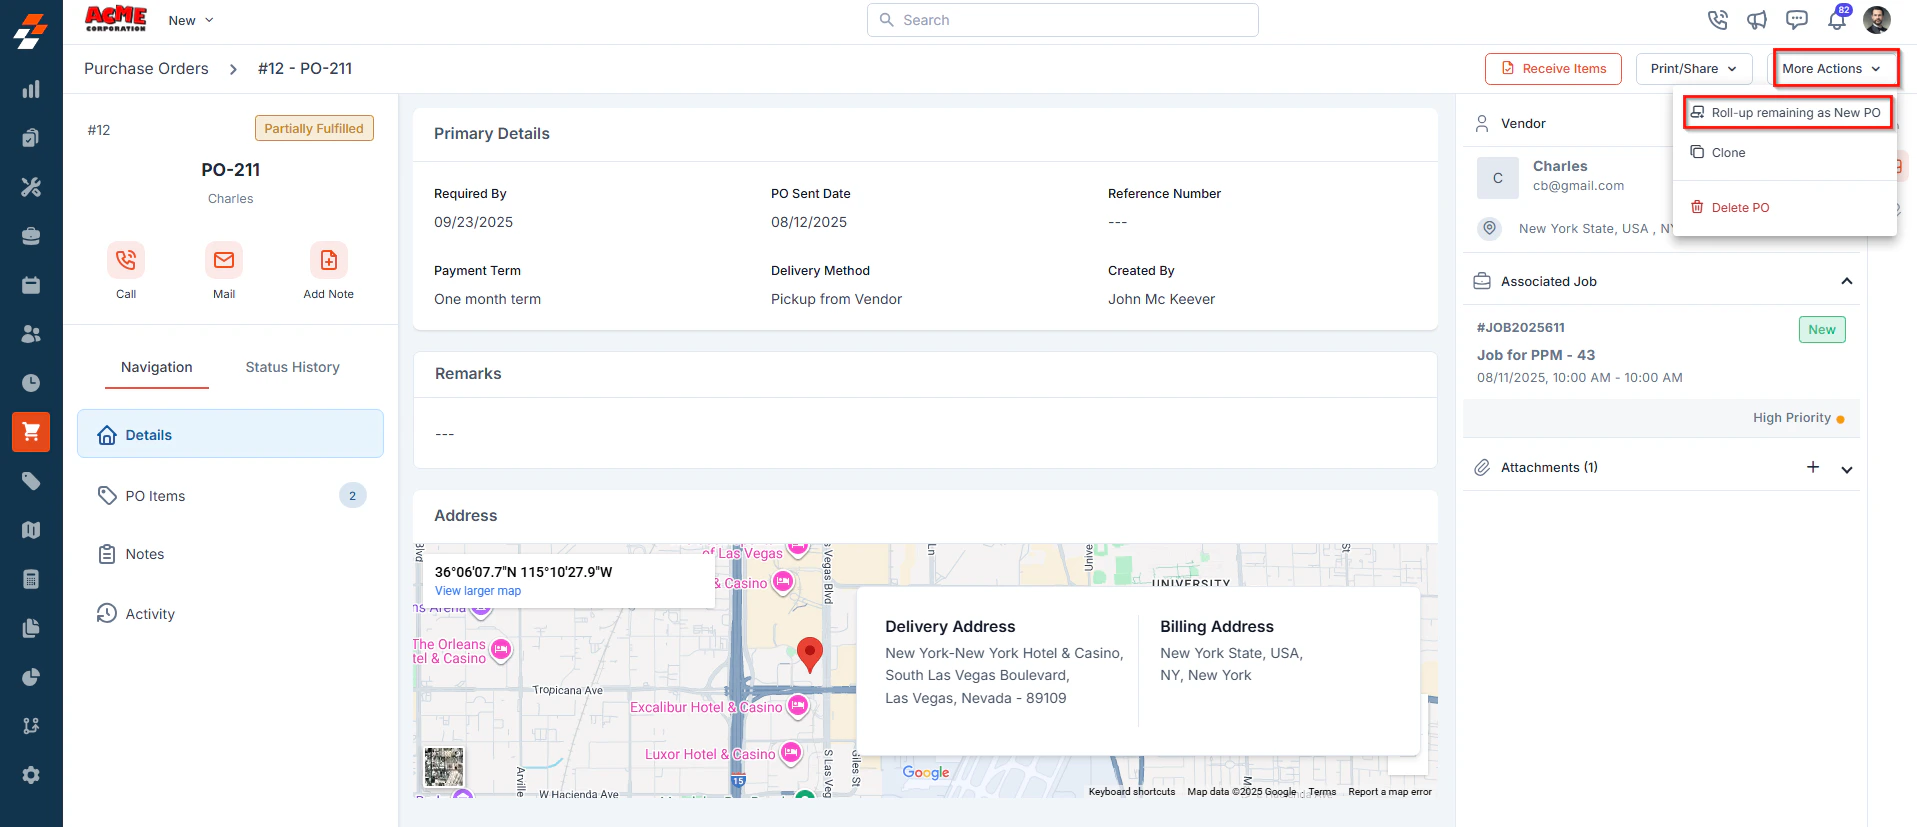Open the shopping cart purchase sidebar icon
This screenshot has width=1917, height=827.
[31, 432]
